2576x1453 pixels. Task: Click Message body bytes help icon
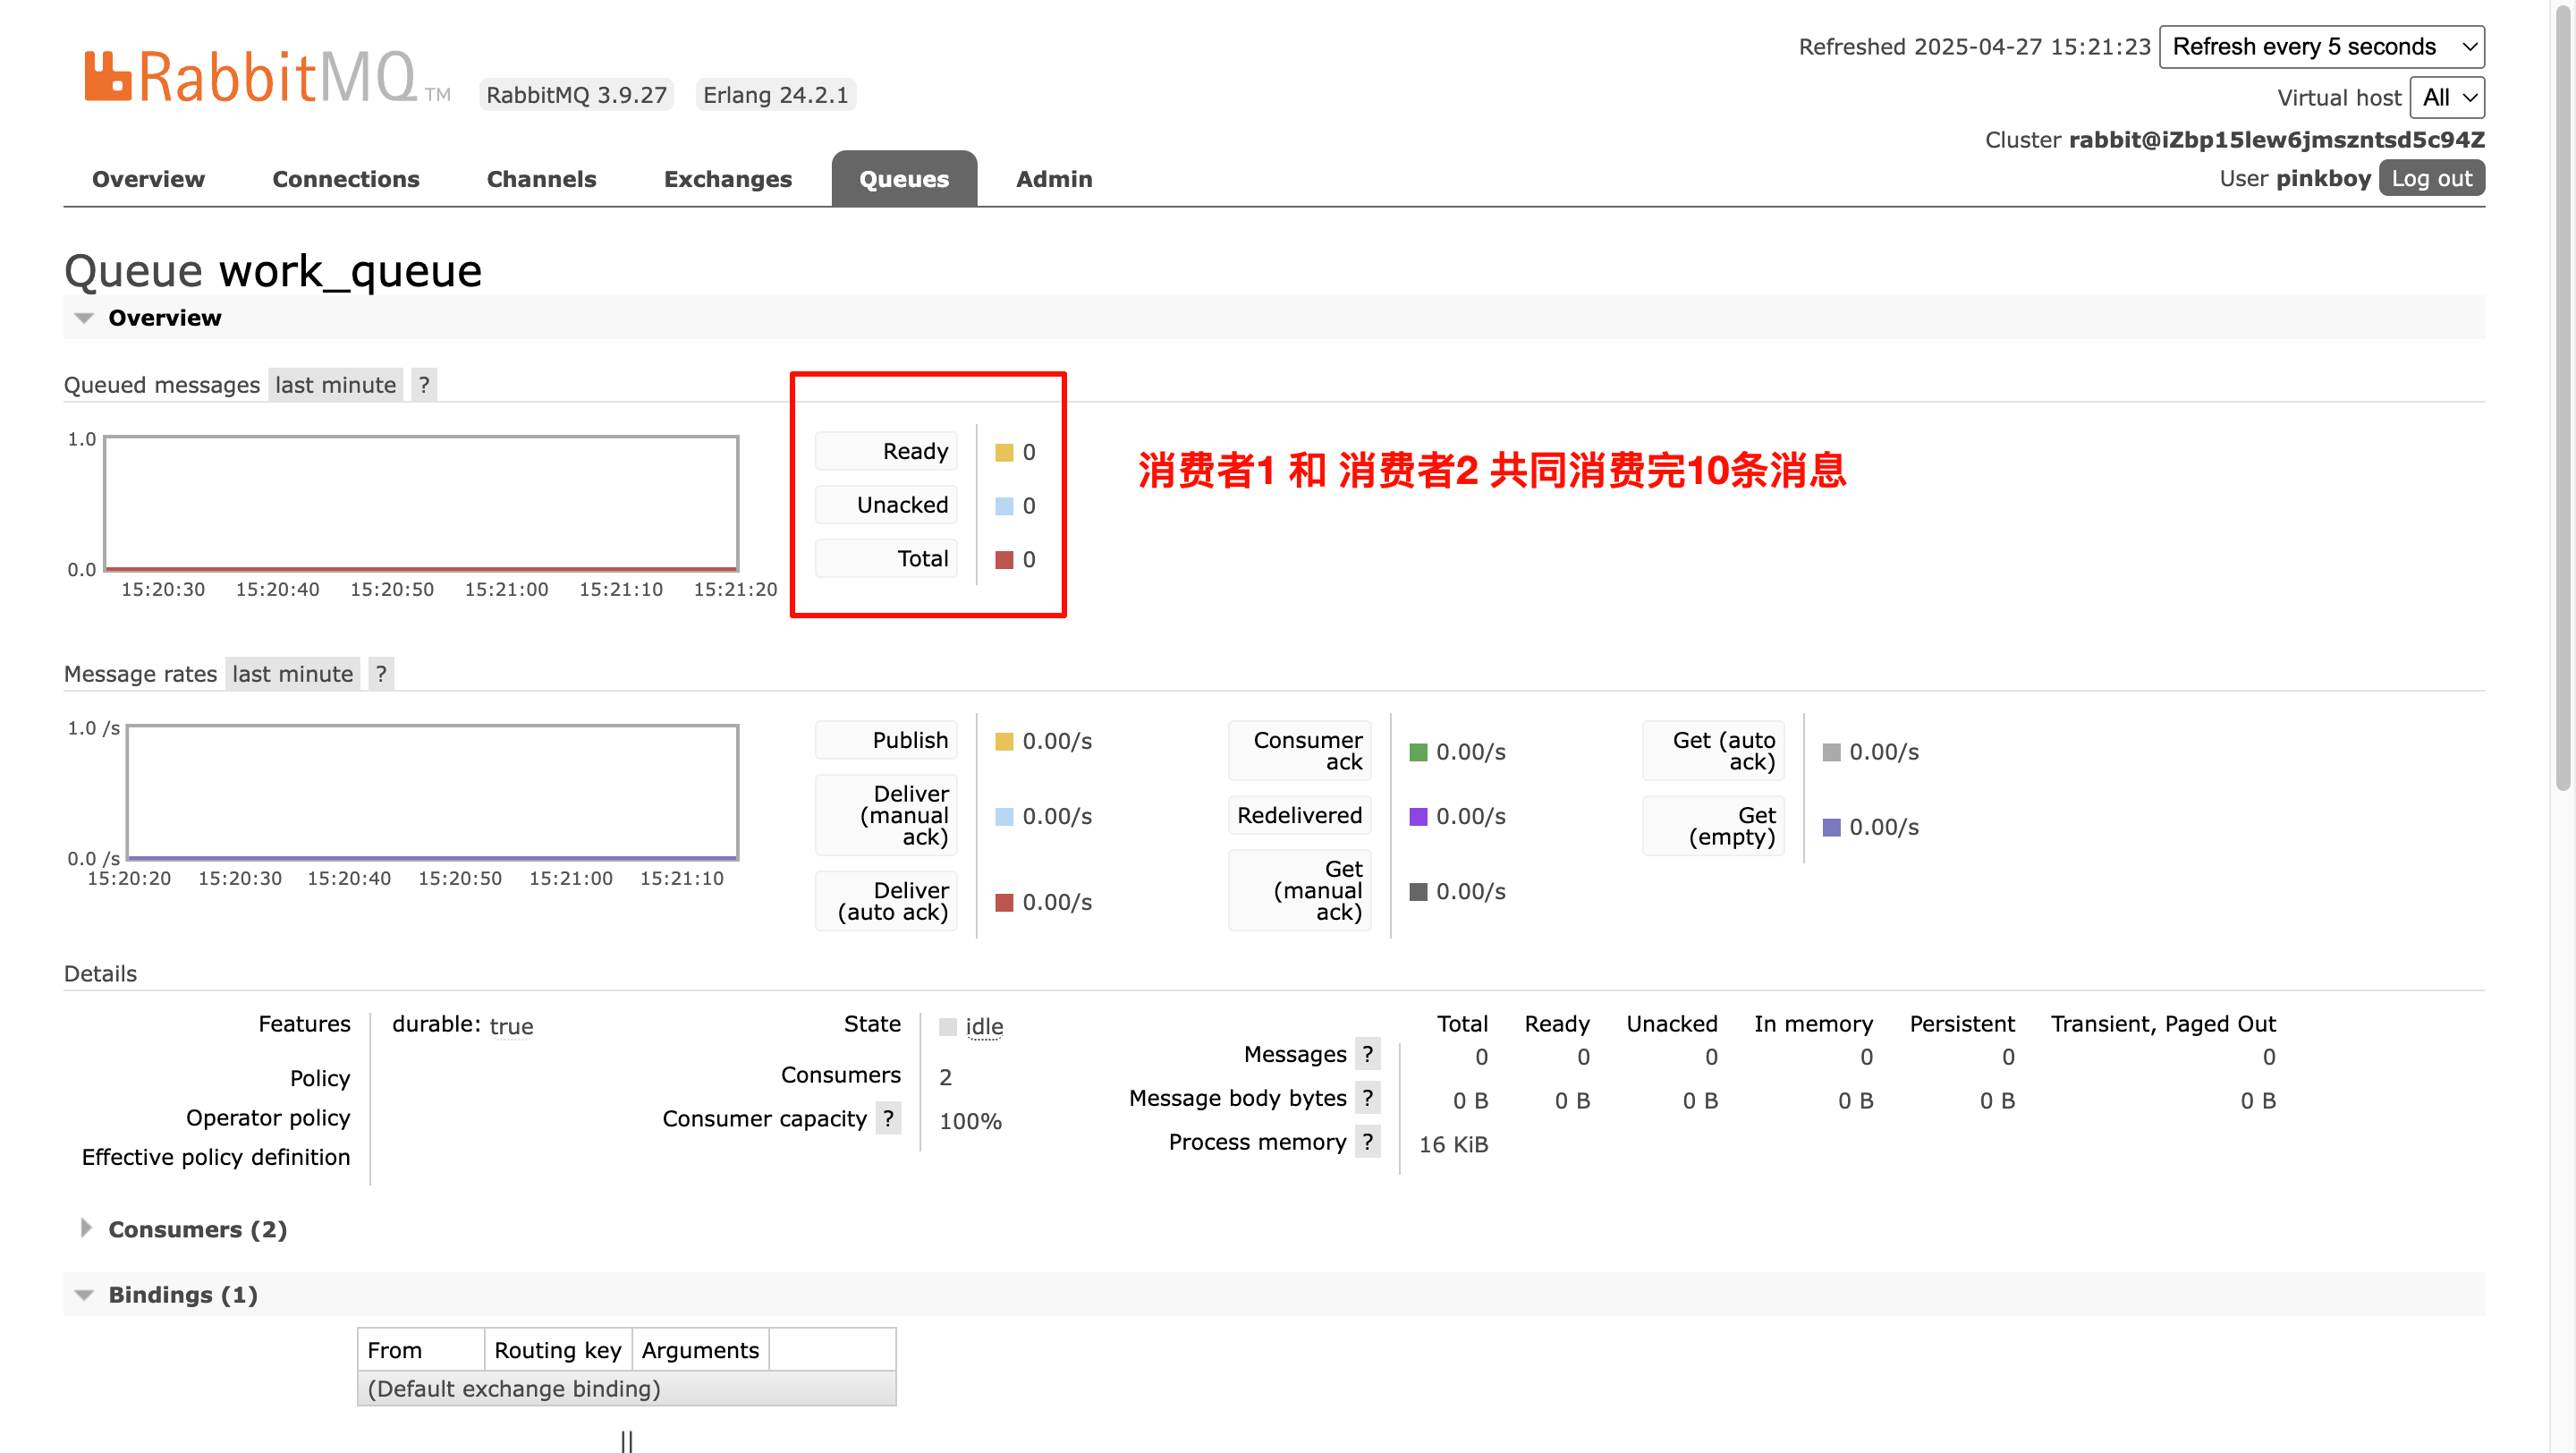click(1367, 1098)
